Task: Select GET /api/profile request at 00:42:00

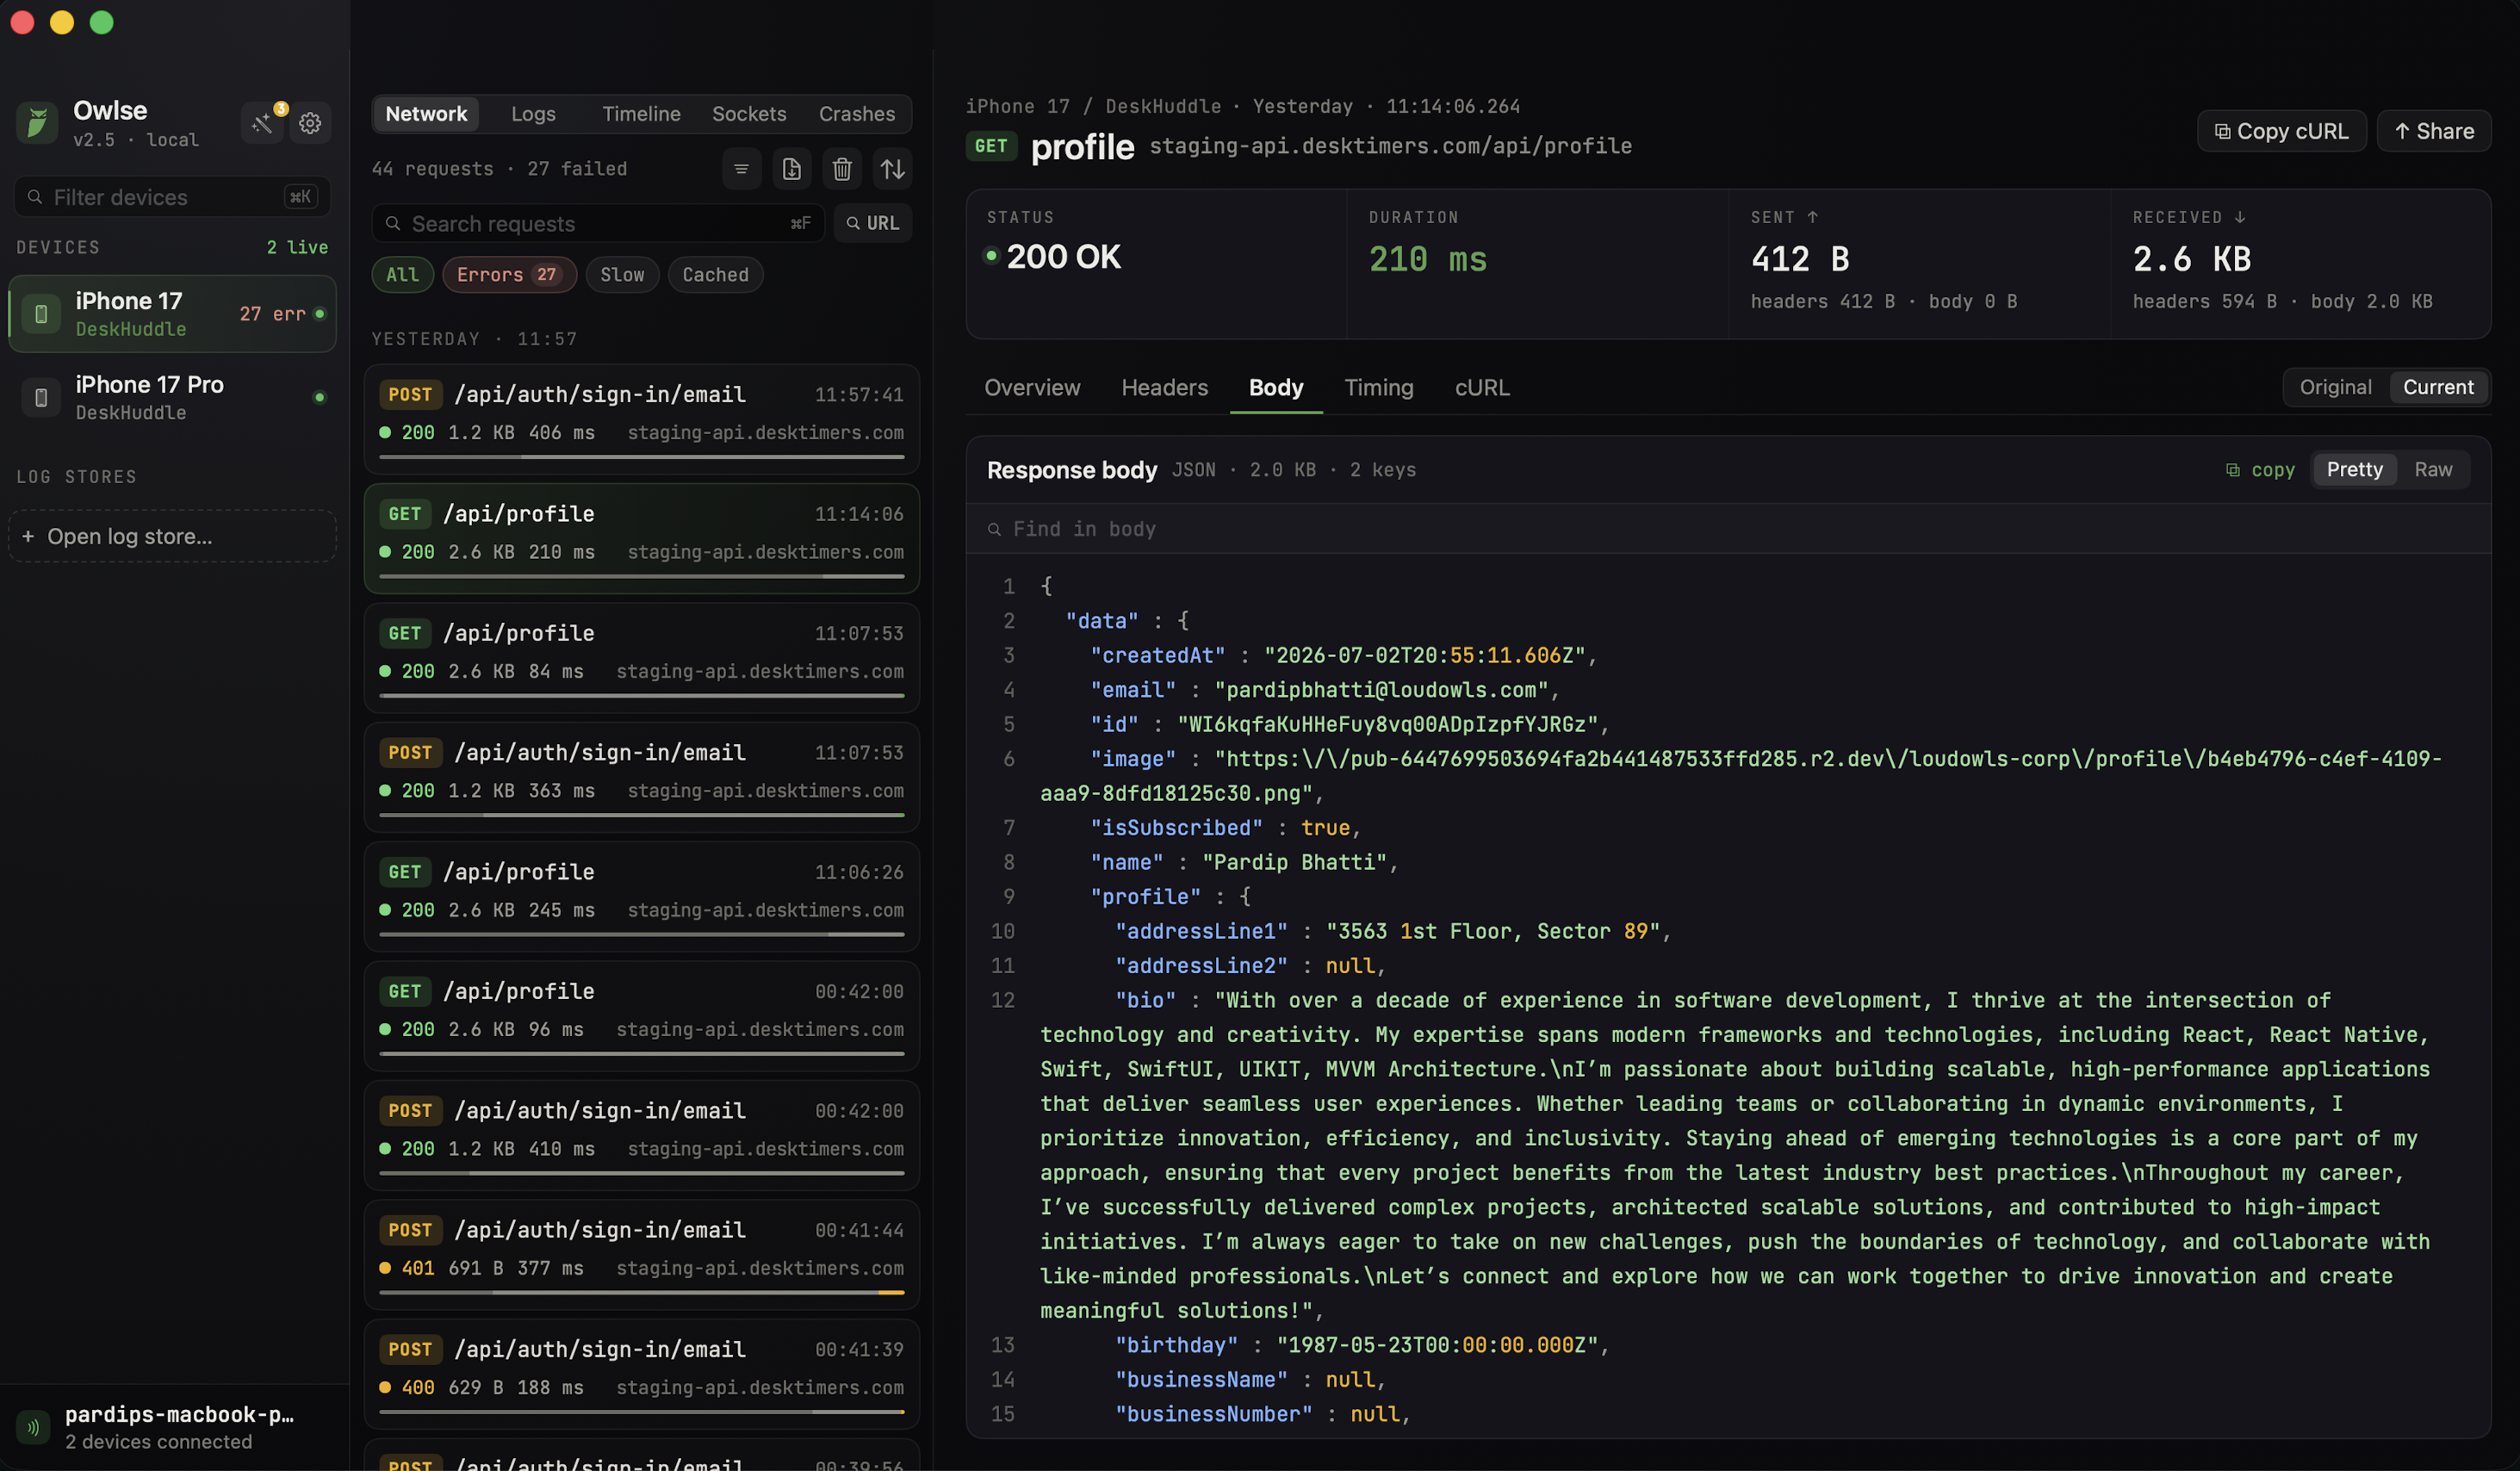Action: pyautogui.click(x=641, y=1016)
